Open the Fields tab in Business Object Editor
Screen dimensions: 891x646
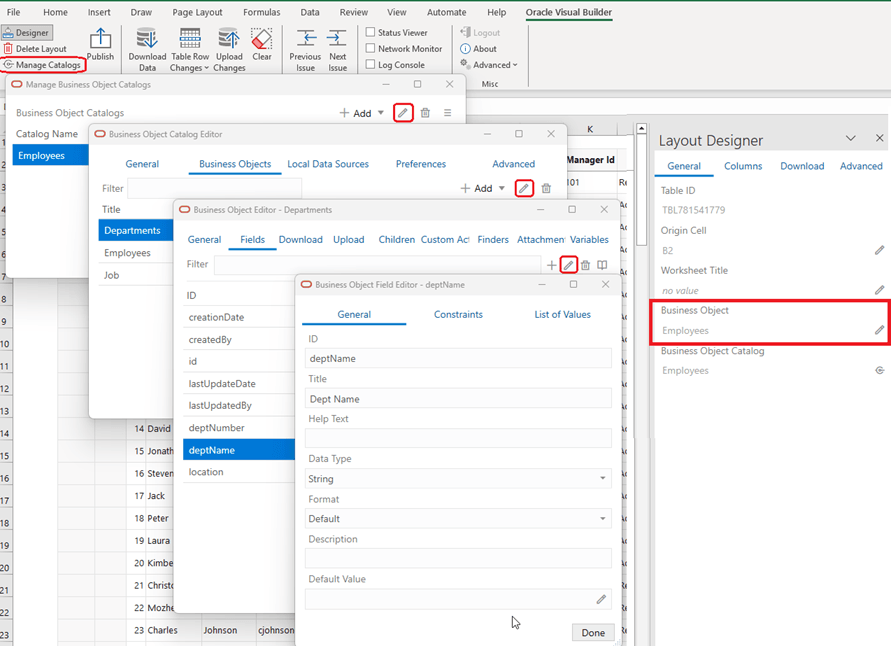(x=252, y=239)
